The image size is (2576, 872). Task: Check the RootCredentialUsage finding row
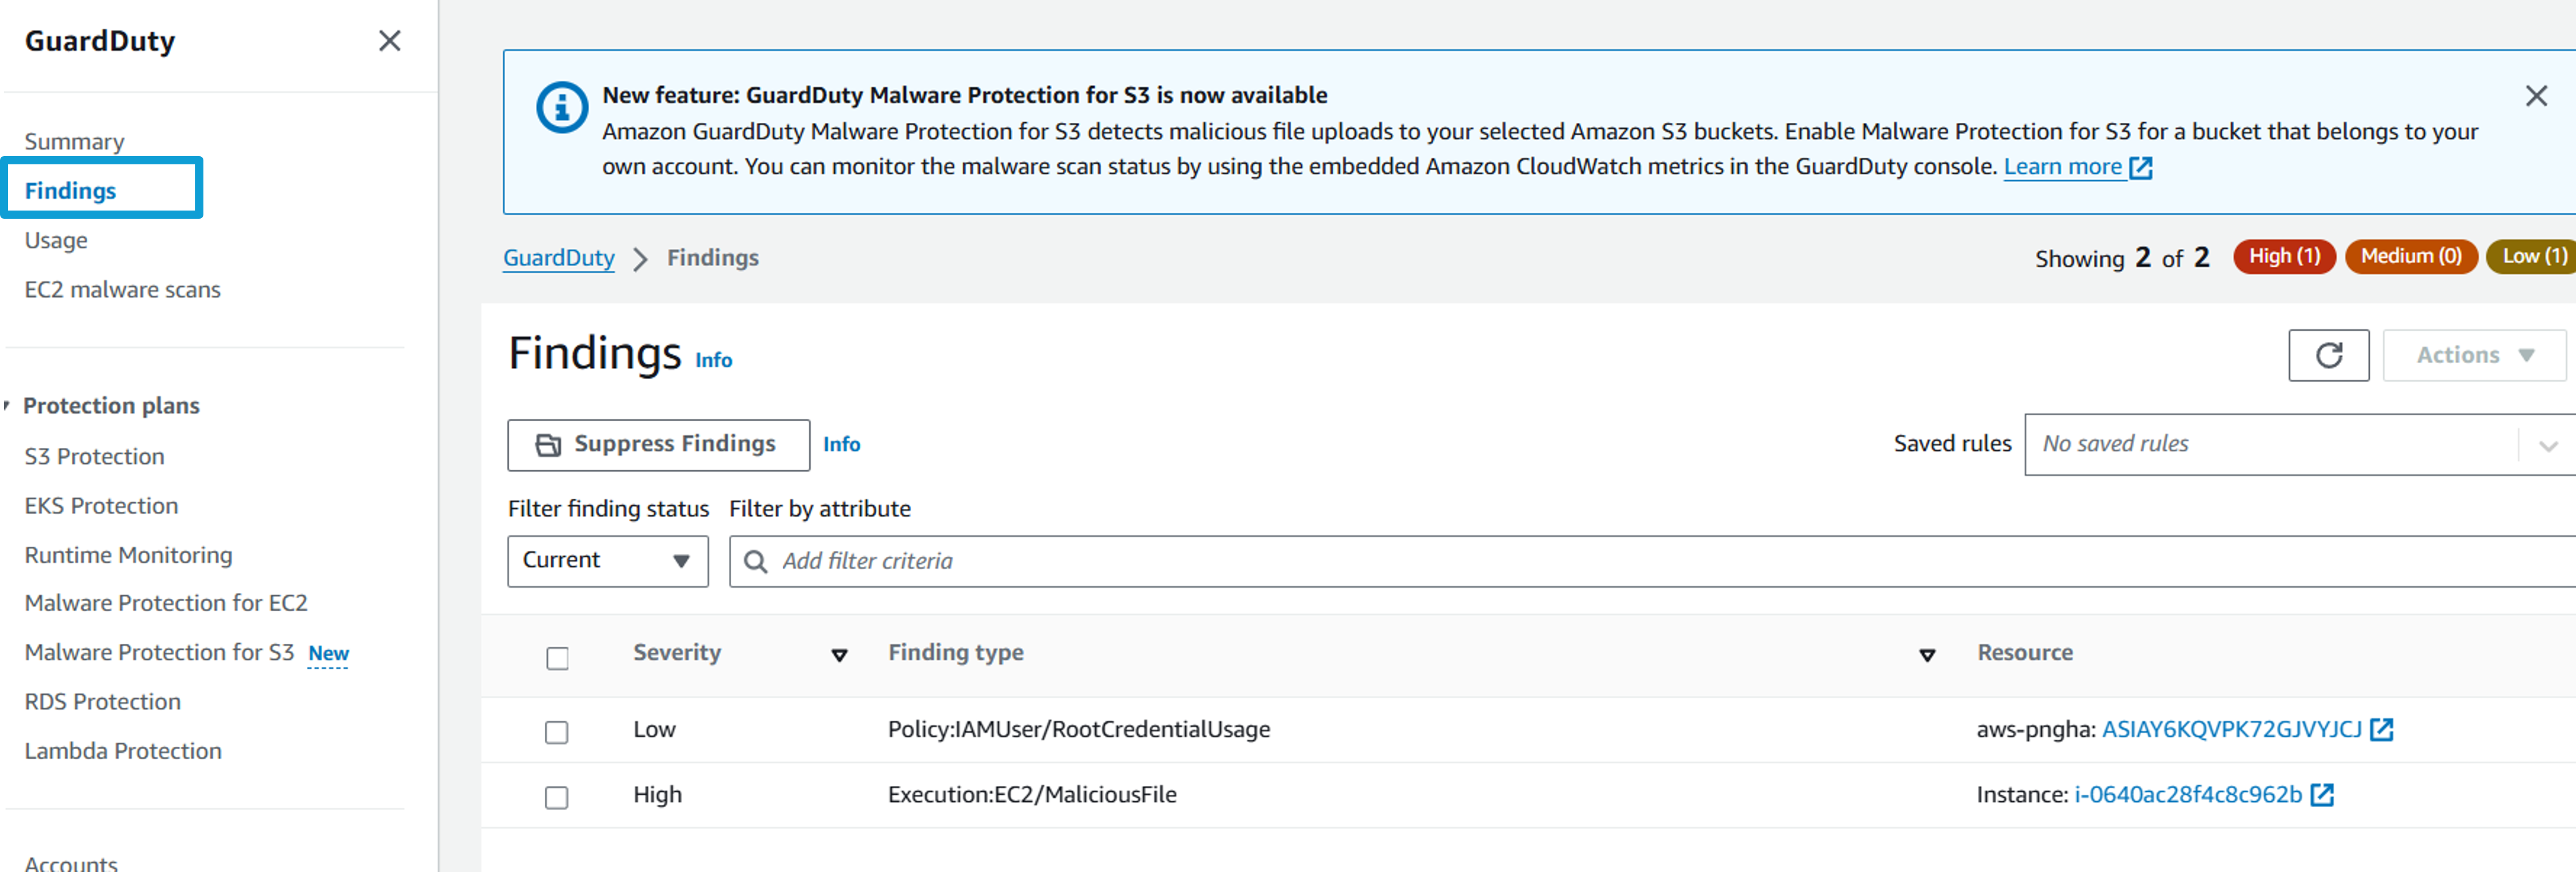557,732
